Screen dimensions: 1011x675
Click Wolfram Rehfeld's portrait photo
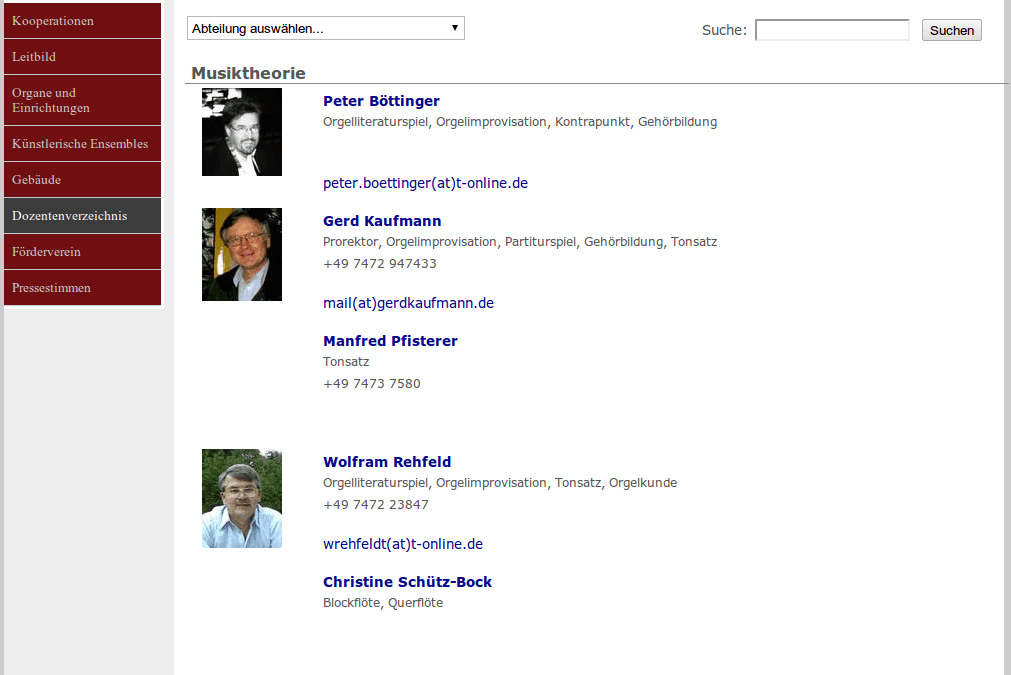[x=241, y=498]
